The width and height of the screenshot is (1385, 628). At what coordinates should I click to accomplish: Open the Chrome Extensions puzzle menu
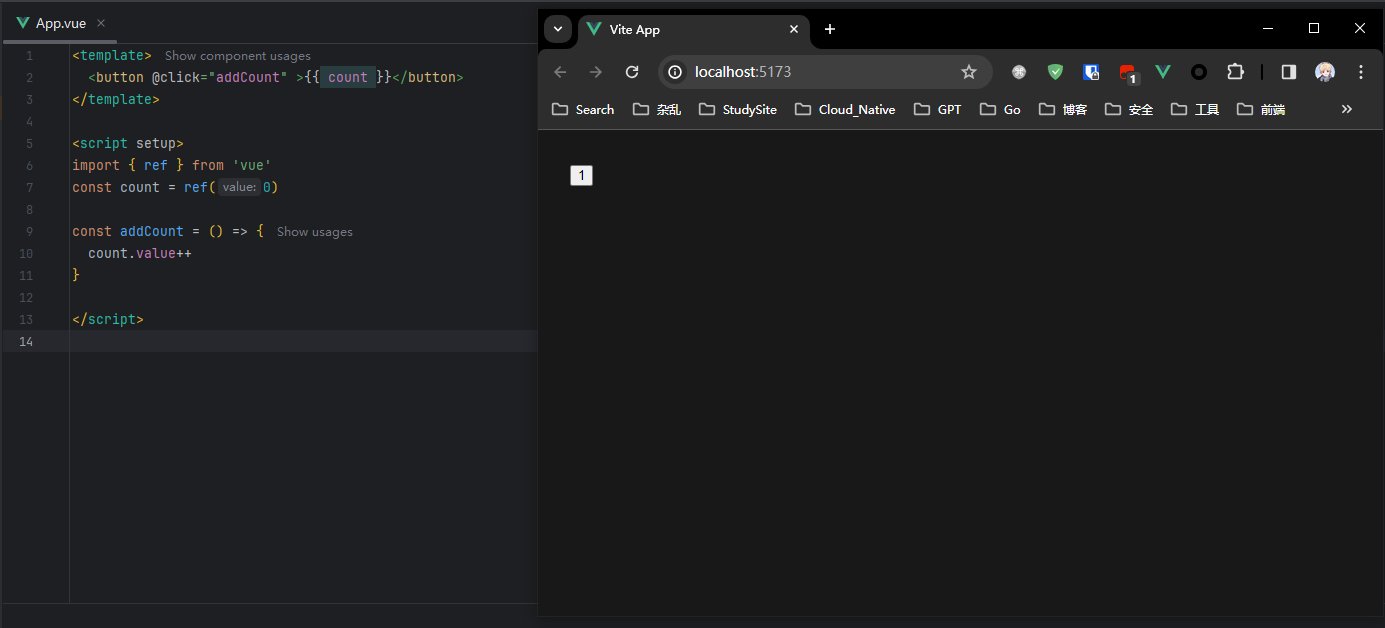point(1235,72)
